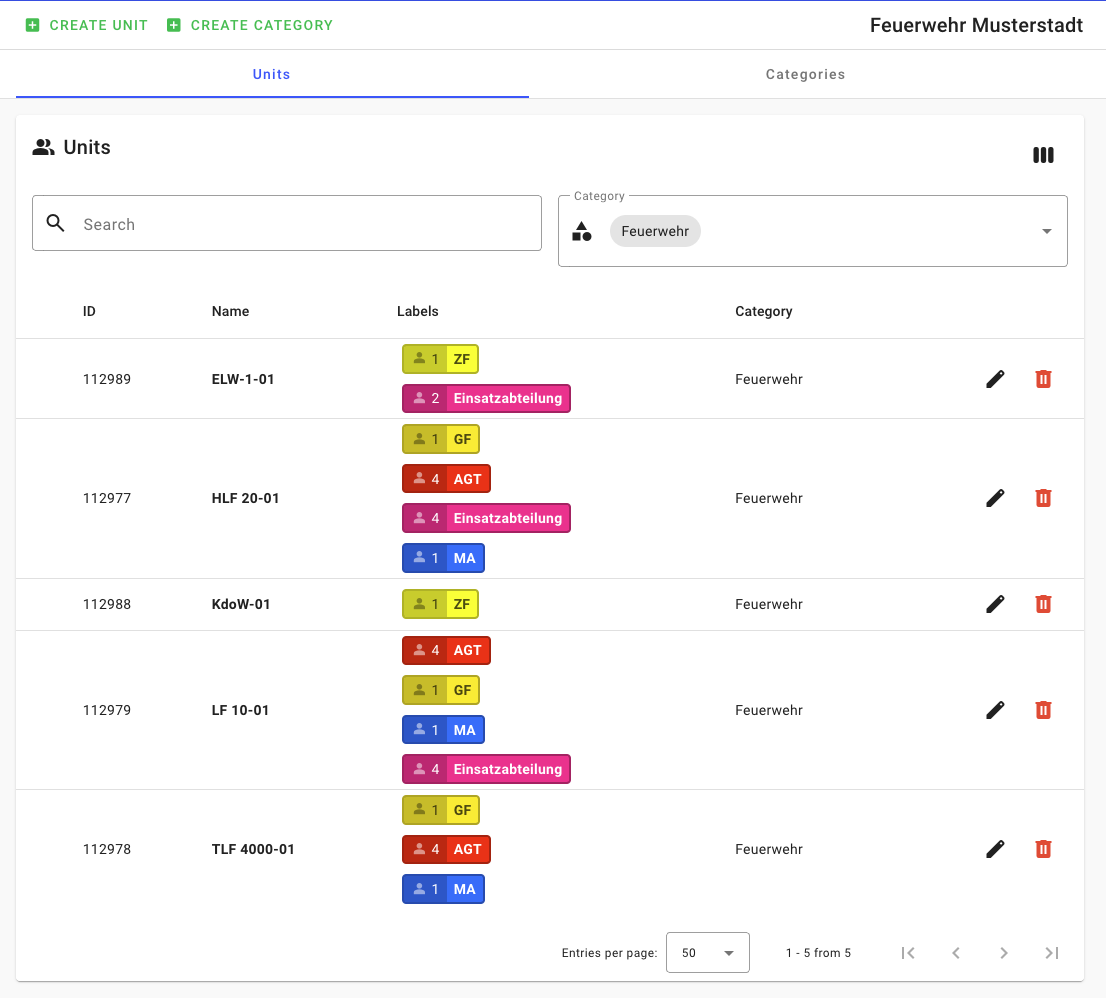
Task: Open the column visibility settings icon
Action: coord(1043,155)
